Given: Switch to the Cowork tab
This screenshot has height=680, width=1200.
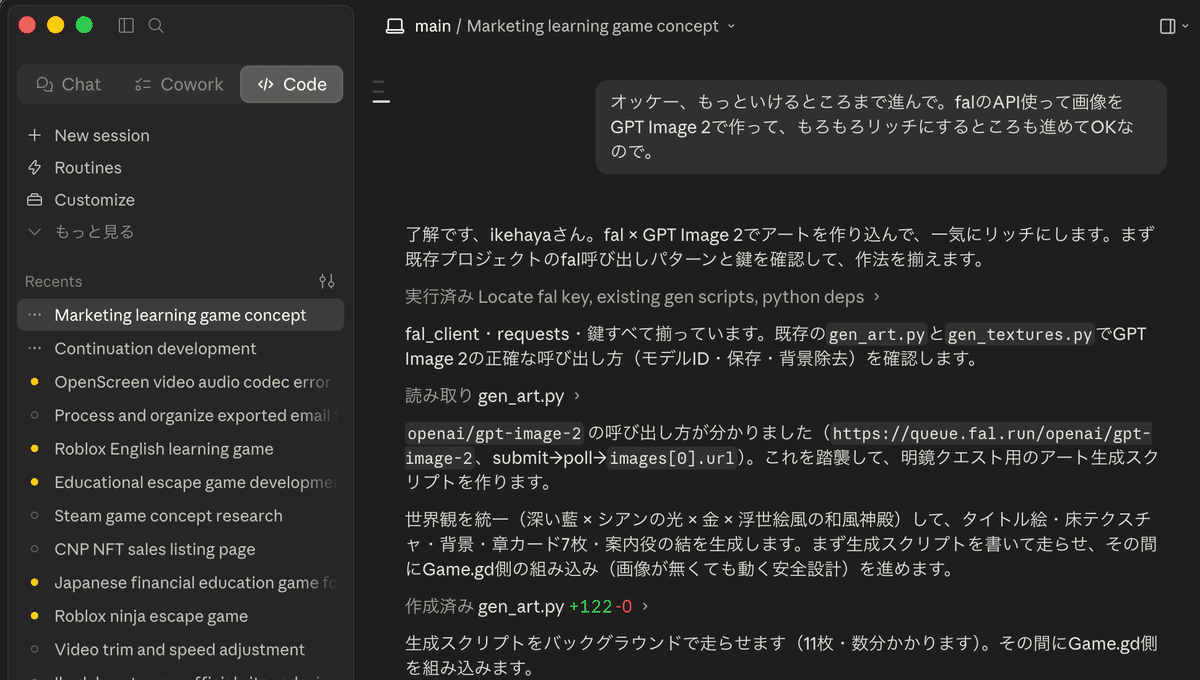Looking at the screenshot, I should 179,85.
